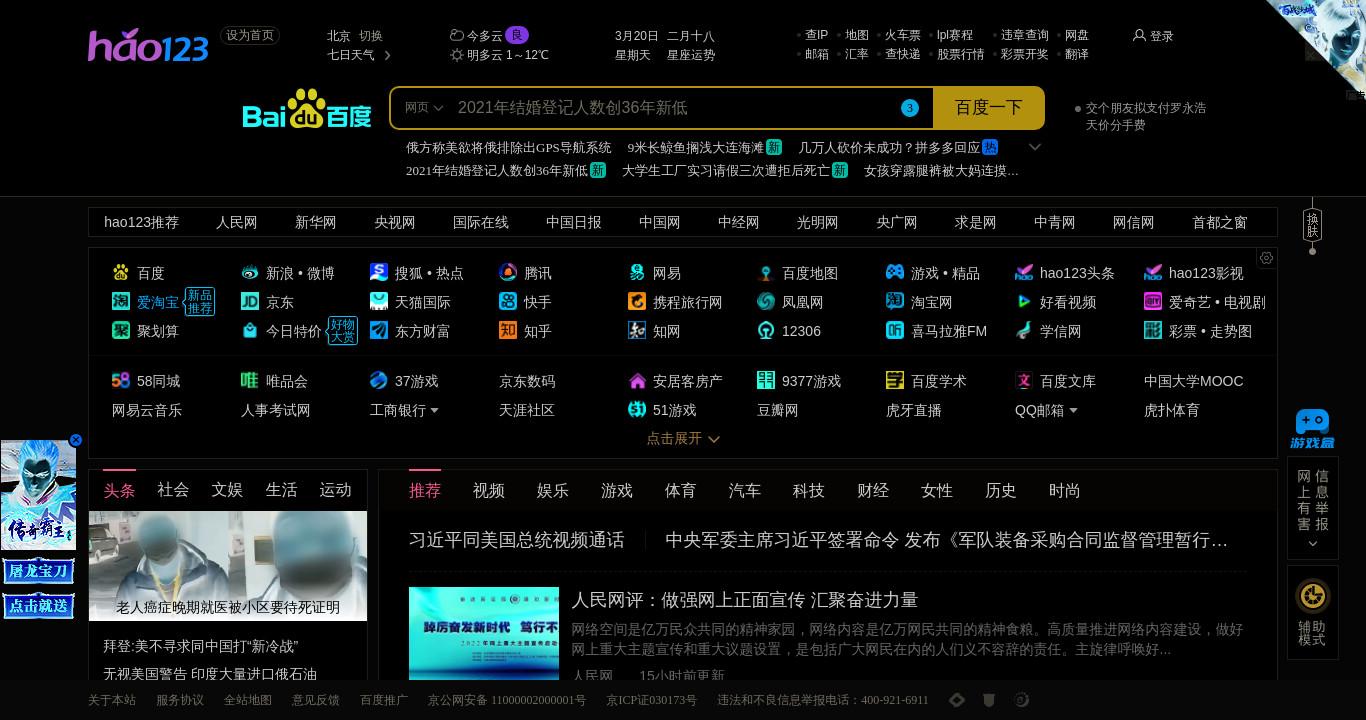Expand the 网上有害信息举报 sidebar chevron
1366x720 pixels.
click(1312, 544)
